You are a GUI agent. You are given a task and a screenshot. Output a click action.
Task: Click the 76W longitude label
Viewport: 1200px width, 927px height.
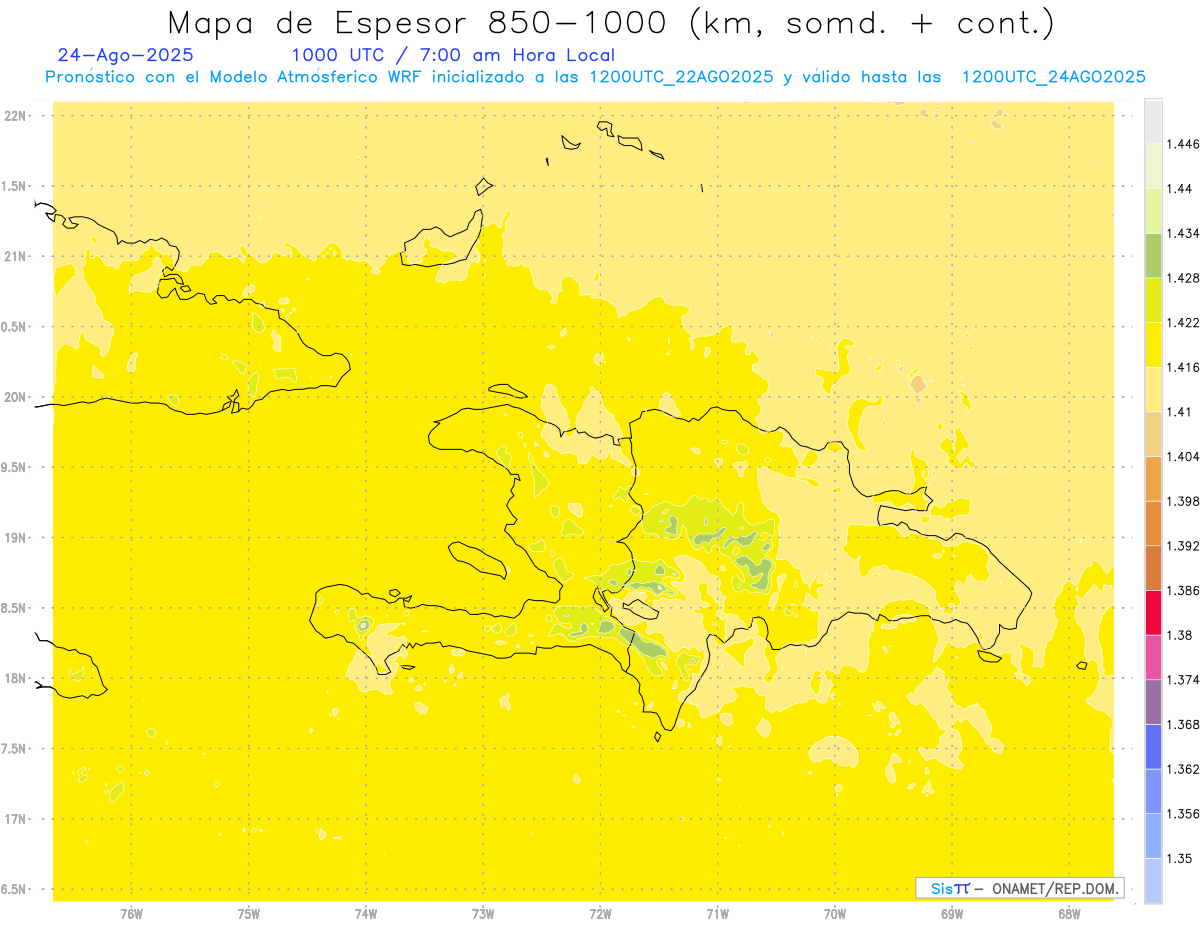click(x=131, y=913)
